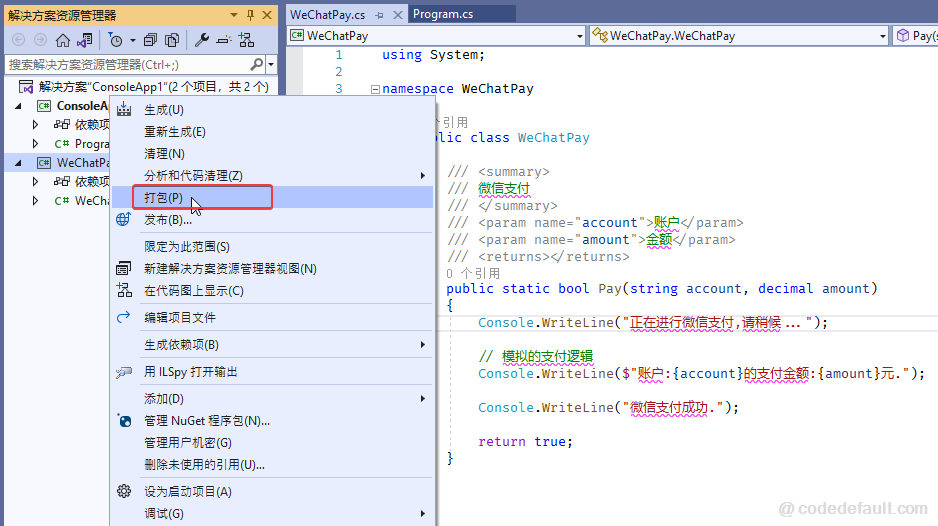
Task: Choose 新建解决方案资源管理器视图(N) entry
Action: pos(272,269)
